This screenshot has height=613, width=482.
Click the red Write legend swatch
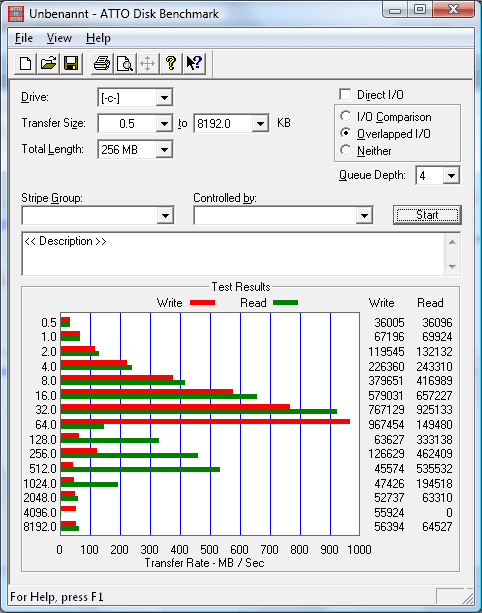pos(202,303)
